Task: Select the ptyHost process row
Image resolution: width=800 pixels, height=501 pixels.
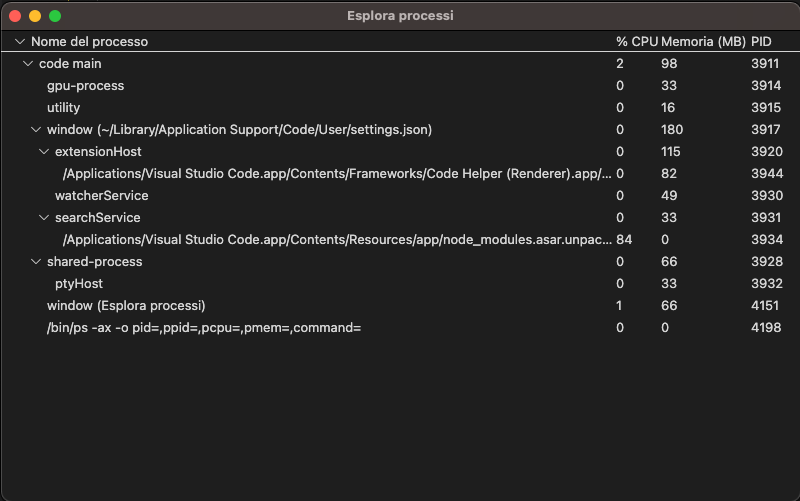Action: pyautogui.click(x=400, y=284)
